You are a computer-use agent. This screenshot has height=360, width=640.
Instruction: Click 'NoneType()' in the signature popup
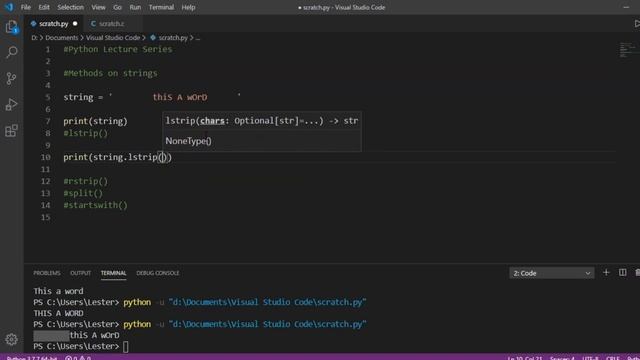point(188,141)
